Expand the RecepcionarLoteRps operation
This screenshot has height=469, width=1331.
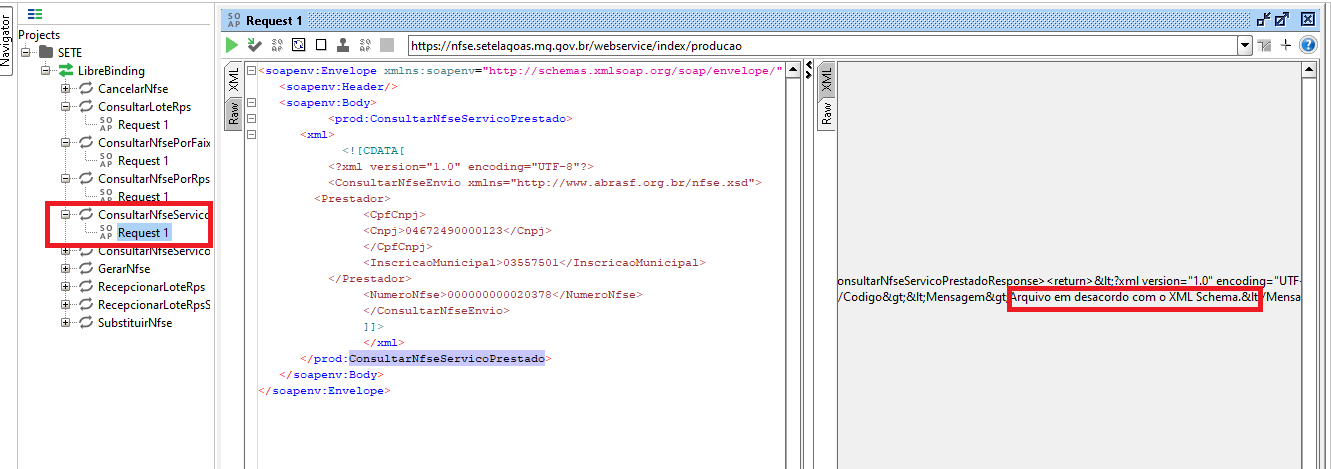pyautogui.click(x=65, y=286)
